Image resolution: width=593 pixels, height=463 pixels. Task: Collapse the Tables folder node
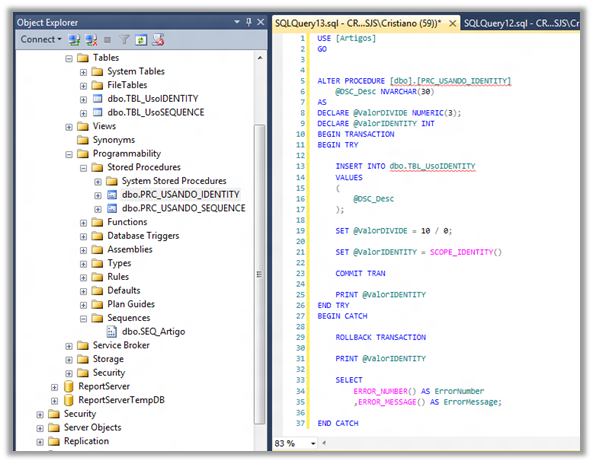69,58
